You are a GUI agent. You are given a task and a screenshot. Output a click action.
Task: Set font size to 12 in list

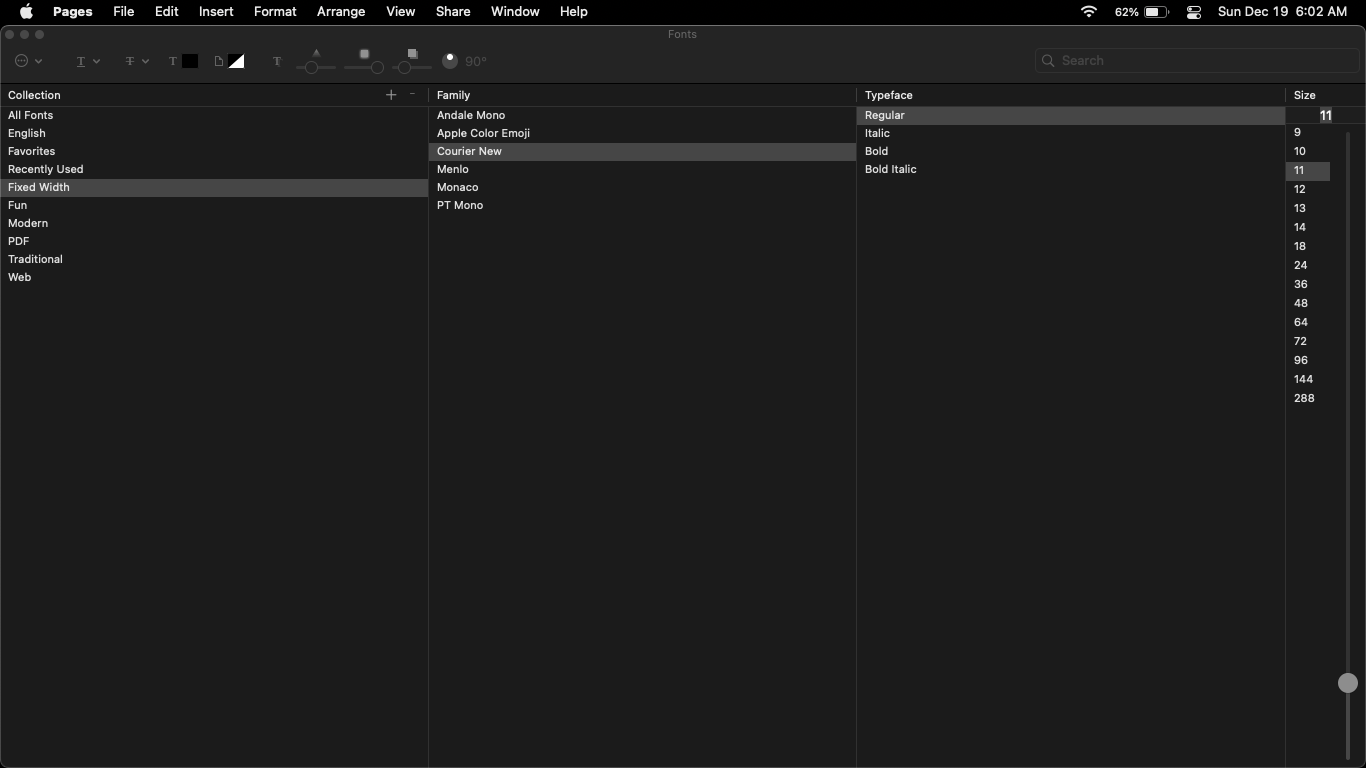(x=1308, y=190)
